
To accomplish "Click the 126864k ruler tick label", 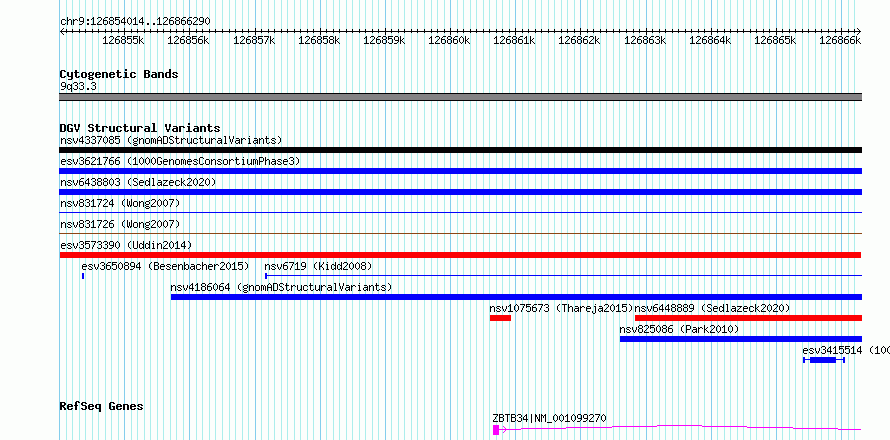I will 710,40.
